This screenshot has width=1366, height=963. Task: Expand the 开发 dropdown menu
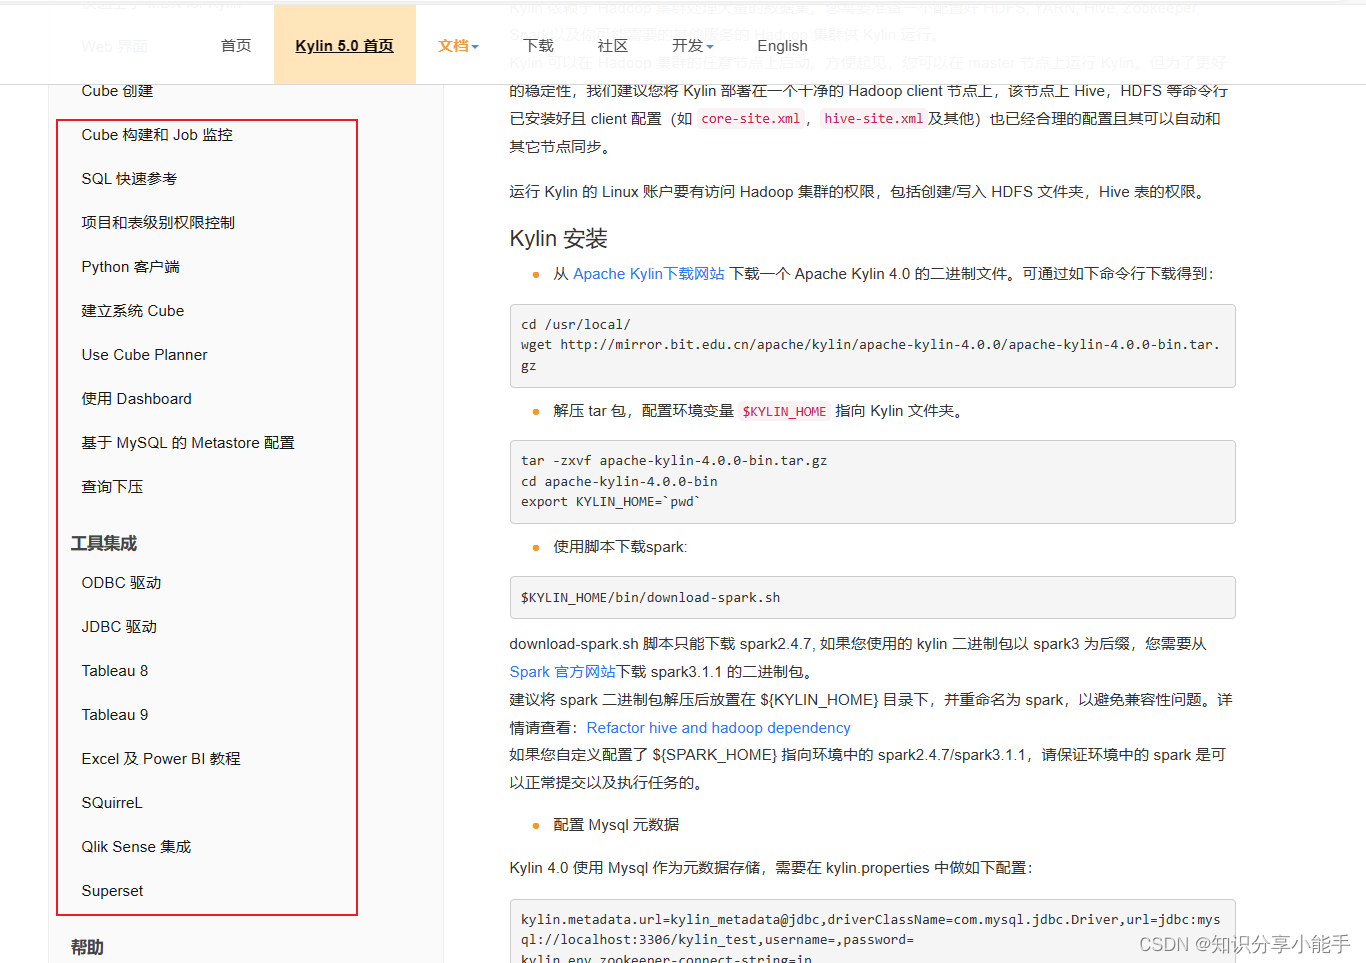[x=693, y=46]
